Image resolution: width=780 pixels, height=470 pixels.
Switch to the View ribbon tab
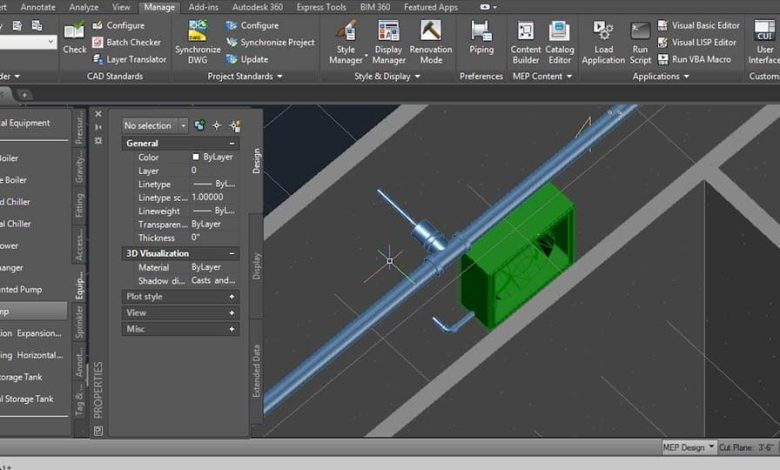coord(121,7)
